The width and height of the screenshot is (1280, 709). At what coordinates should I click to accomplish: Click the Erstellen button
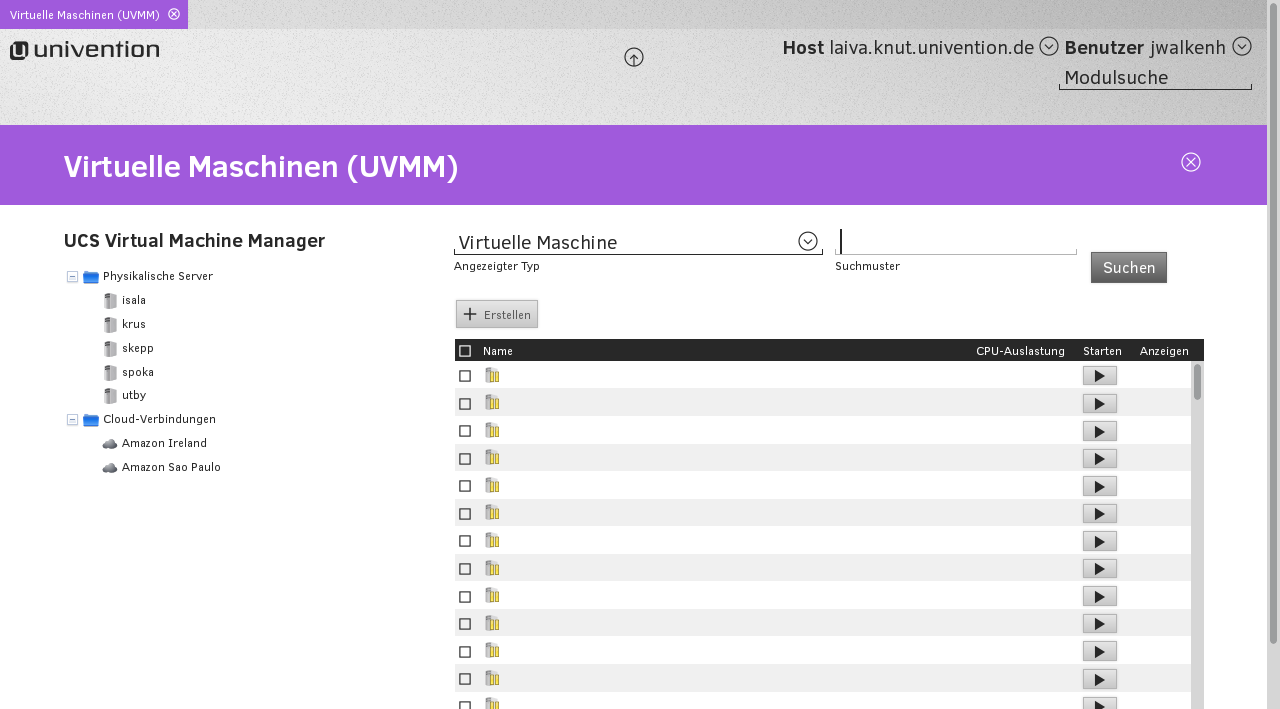click(x=497, y=314)
